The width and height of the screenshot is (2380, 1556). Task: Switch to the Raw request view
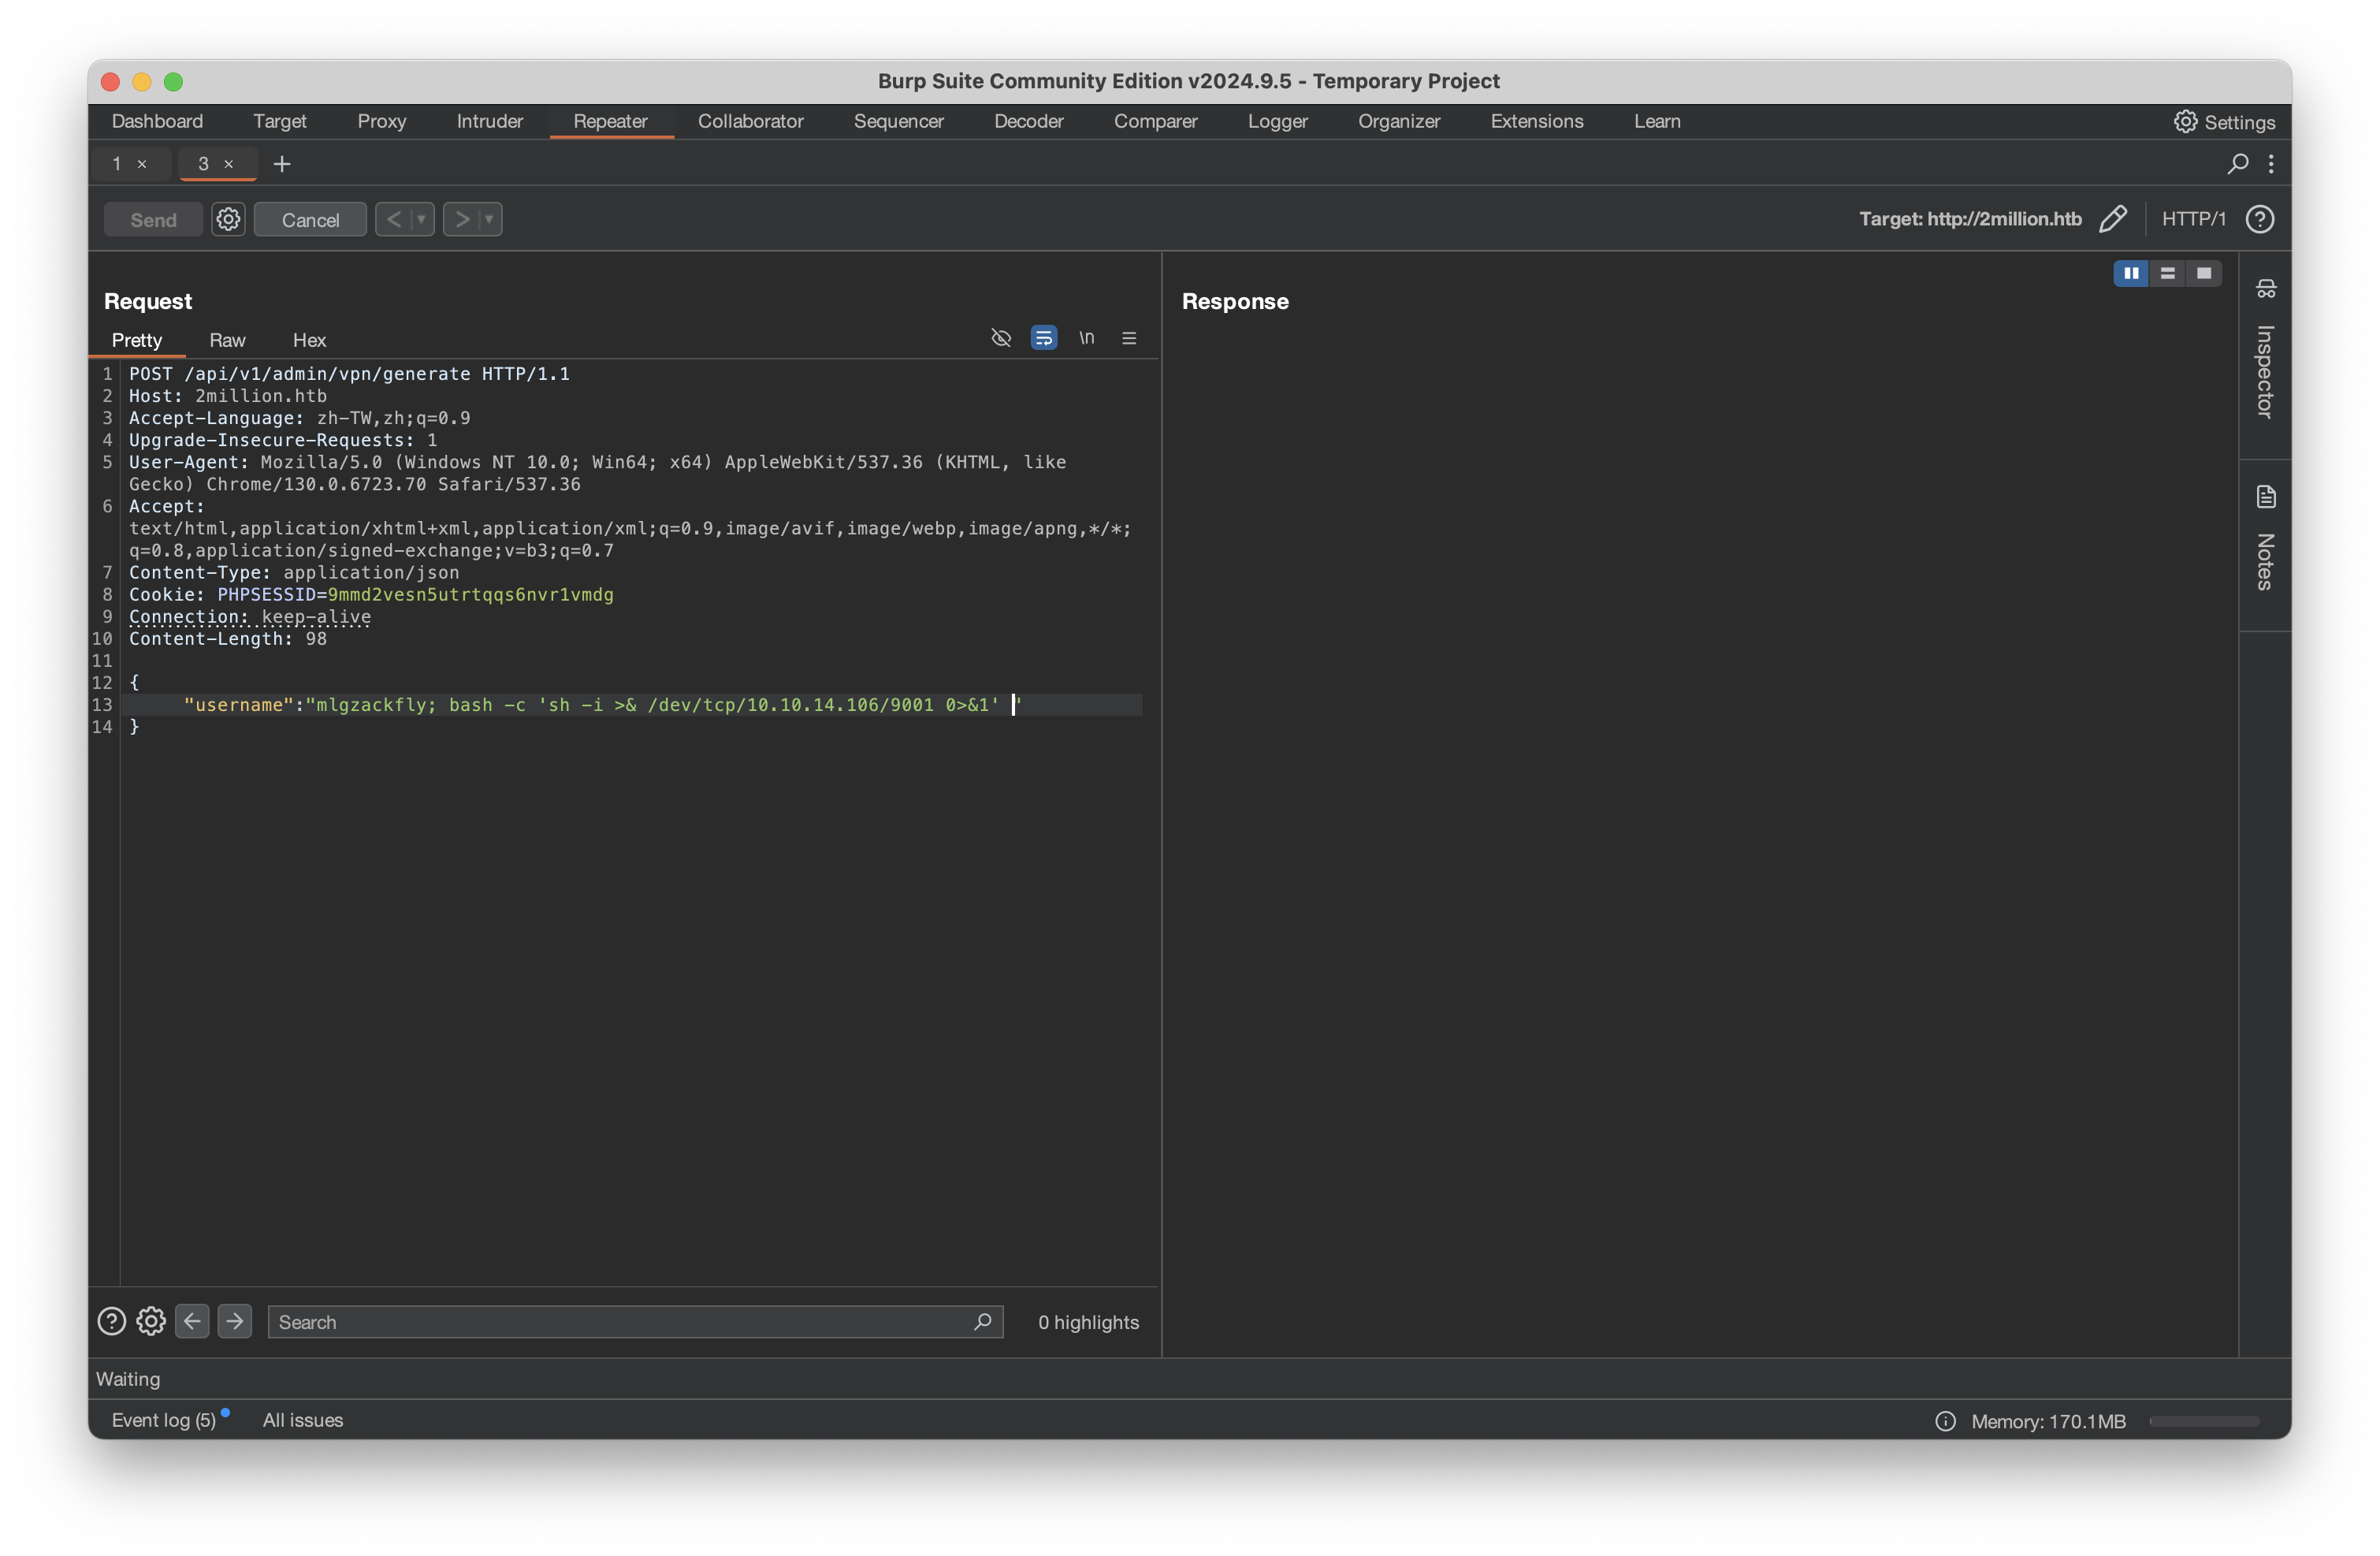(227, 340)
